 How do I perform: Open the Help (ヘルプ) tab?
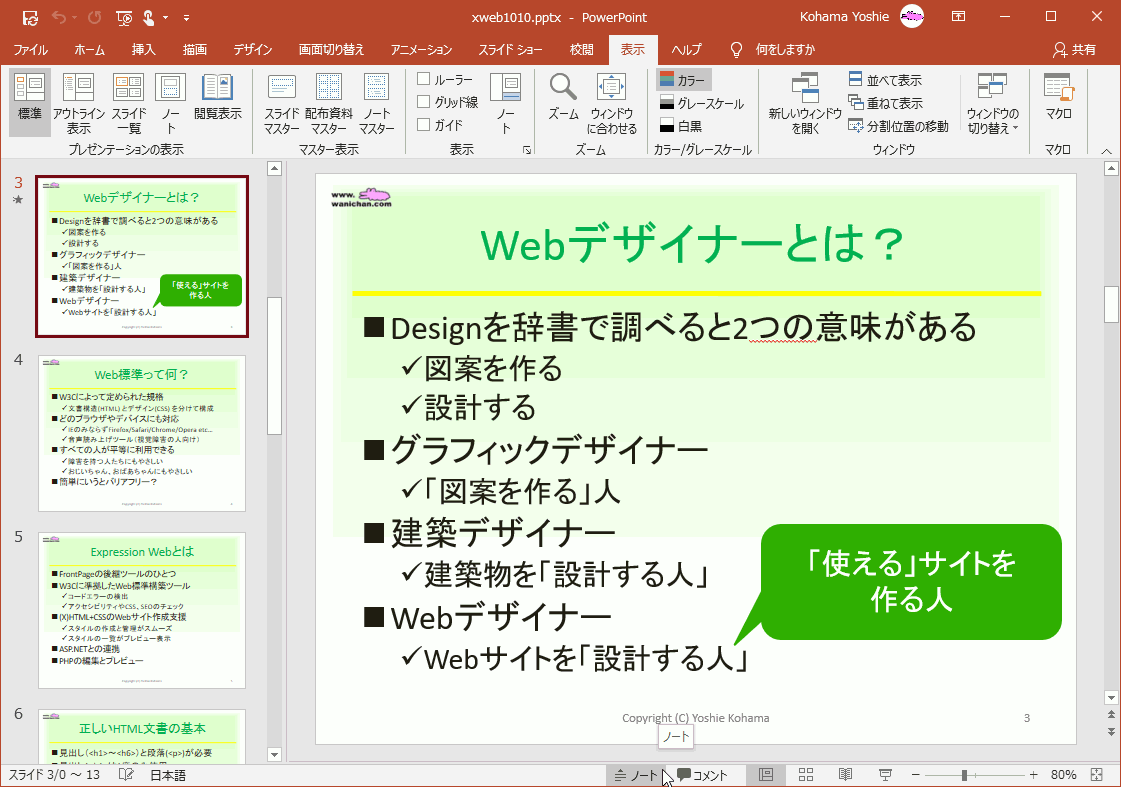click(686, 49)
